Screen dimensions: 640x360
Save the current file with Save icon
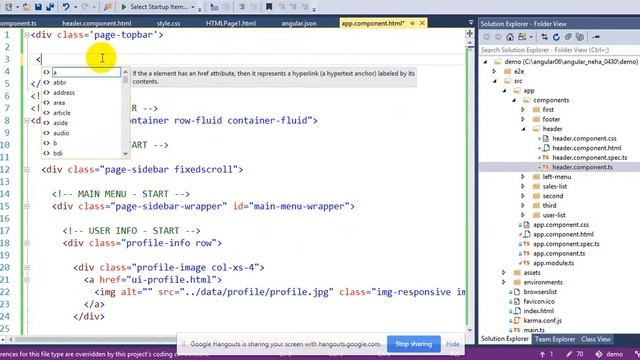click(x=38, y=7)
